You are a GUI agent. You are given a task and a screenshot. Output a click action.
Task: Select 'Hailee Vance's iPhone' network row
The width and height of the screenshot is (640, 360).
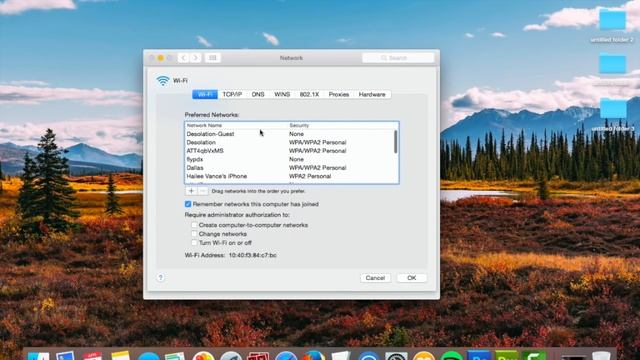pos(290,176)
